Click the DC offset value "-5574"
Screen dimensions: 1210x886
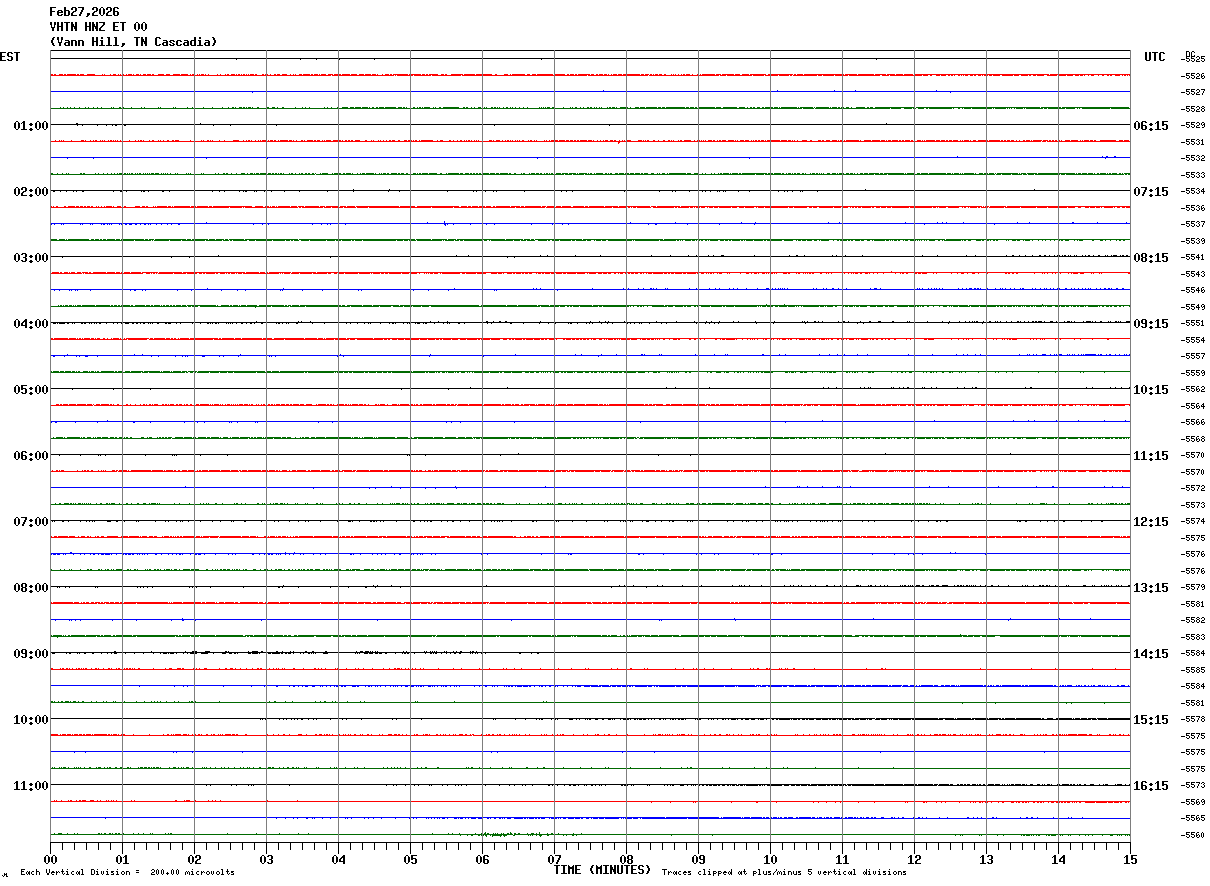[1193, 522]
